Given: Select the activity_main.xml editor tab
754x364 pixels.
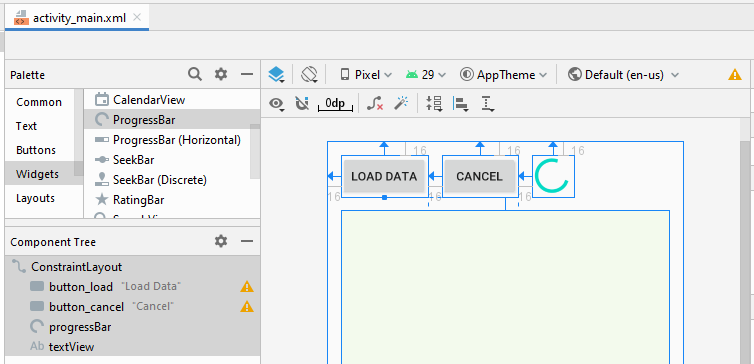Looking at the screenshot, I should point(76,18).
